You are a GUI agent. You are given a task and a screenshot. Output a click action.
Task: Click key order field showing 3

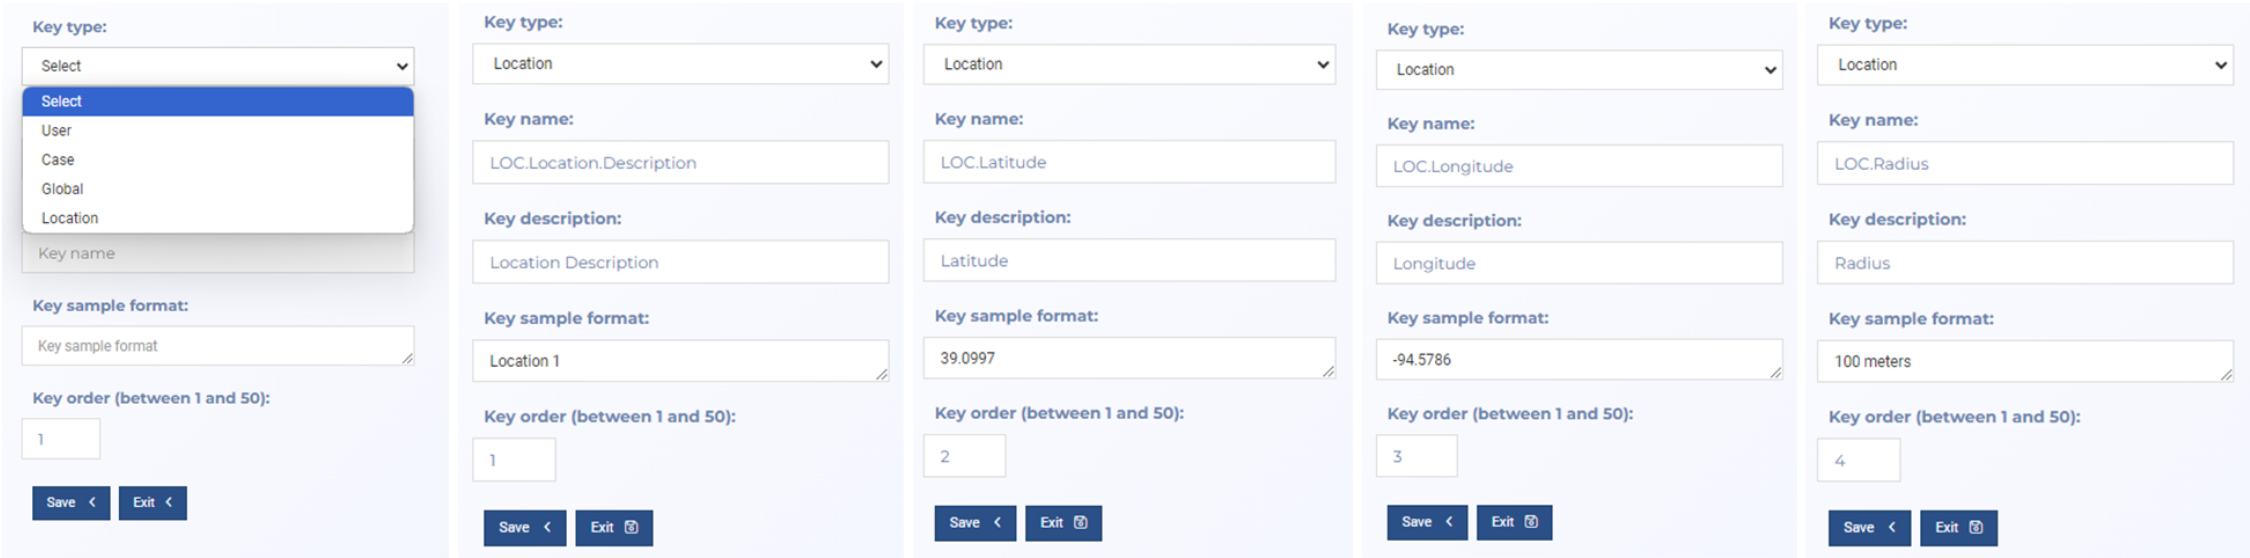click(x=1416, y=456)
